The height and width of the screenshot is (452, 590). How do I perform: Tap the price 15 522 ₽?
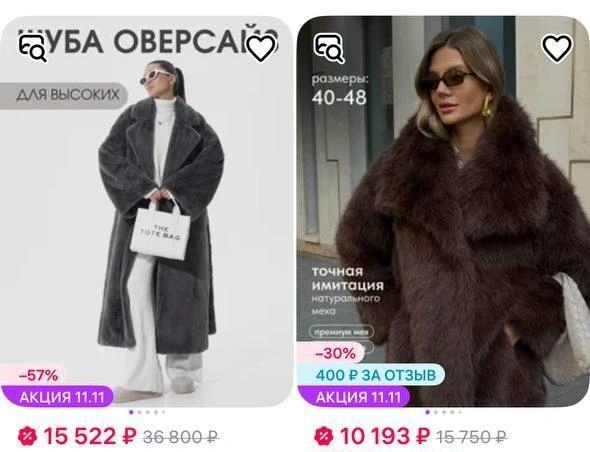[90, 437]
